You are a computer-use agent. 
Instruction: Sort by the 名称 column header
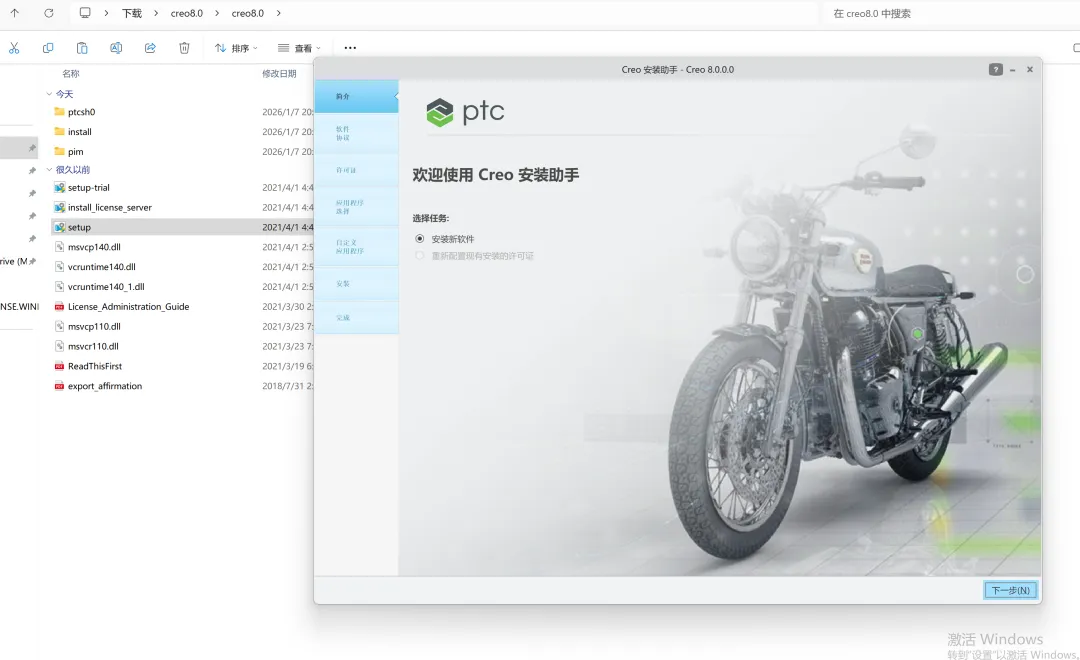click(71, 74)
